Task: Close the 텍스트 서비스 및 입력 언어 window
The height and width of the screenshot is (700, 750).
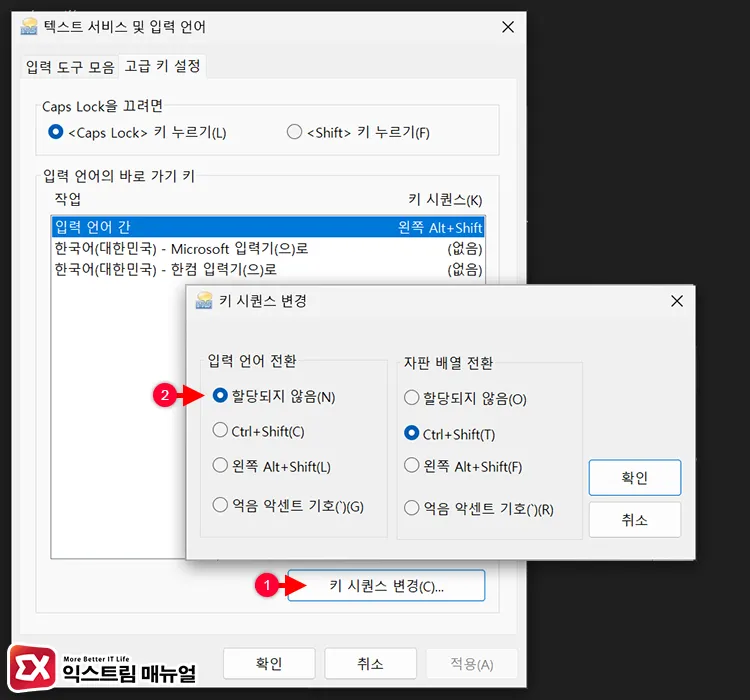Action: [508, 27]
